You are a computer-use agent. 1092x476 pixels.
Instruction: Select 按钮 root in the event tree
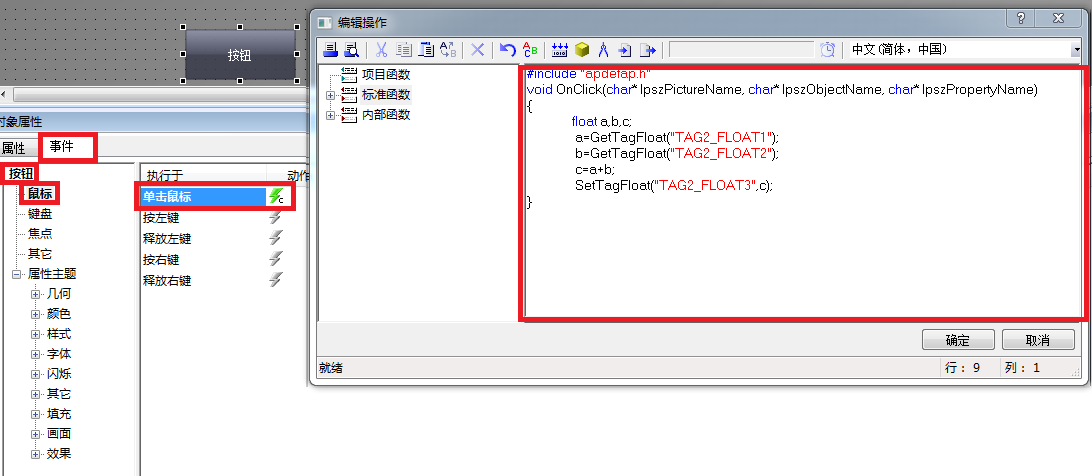click(x=21, y=174)
